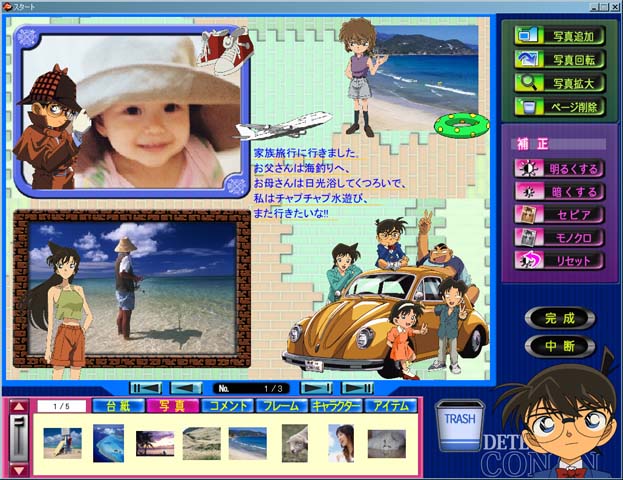Switch to the フレーム frame tab

click(x=281, y=406)
